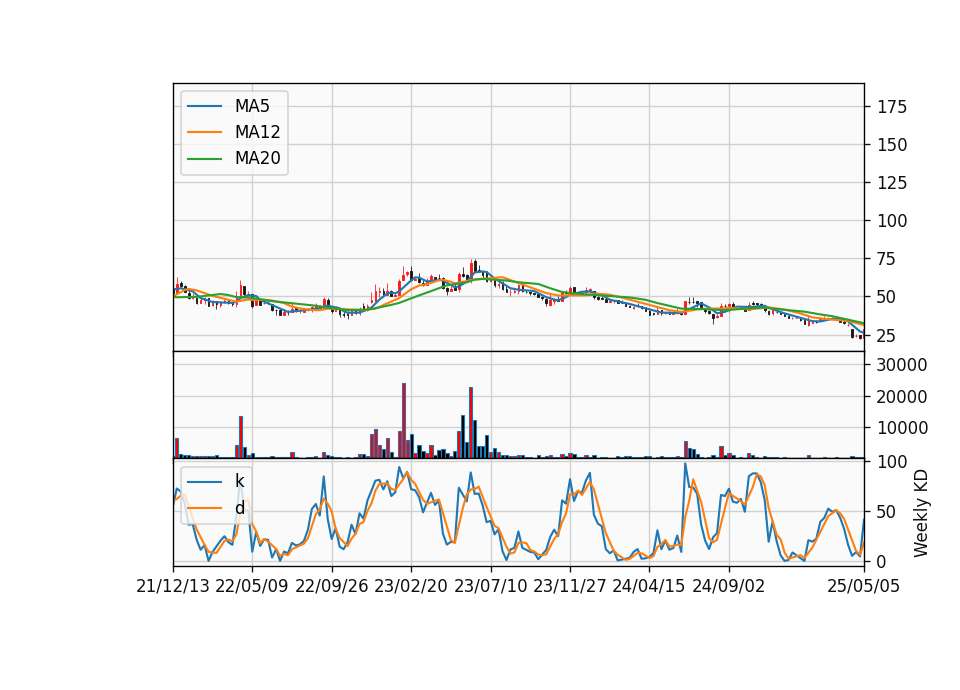Click the 22/05/09 date label
The height and width of the screenshot is (690, 960).
point(252,586)
